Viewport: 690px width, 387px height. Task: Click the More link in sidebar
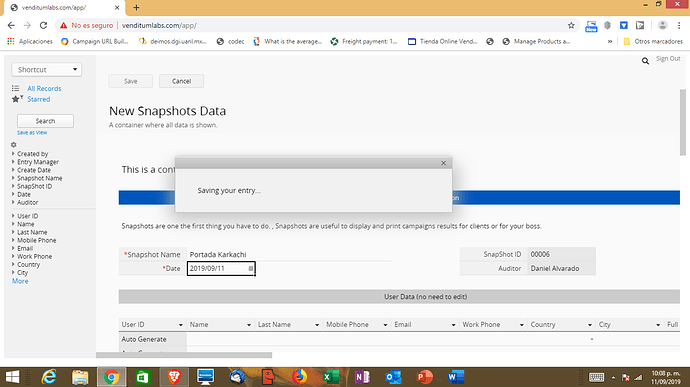(x=20, y=281)
